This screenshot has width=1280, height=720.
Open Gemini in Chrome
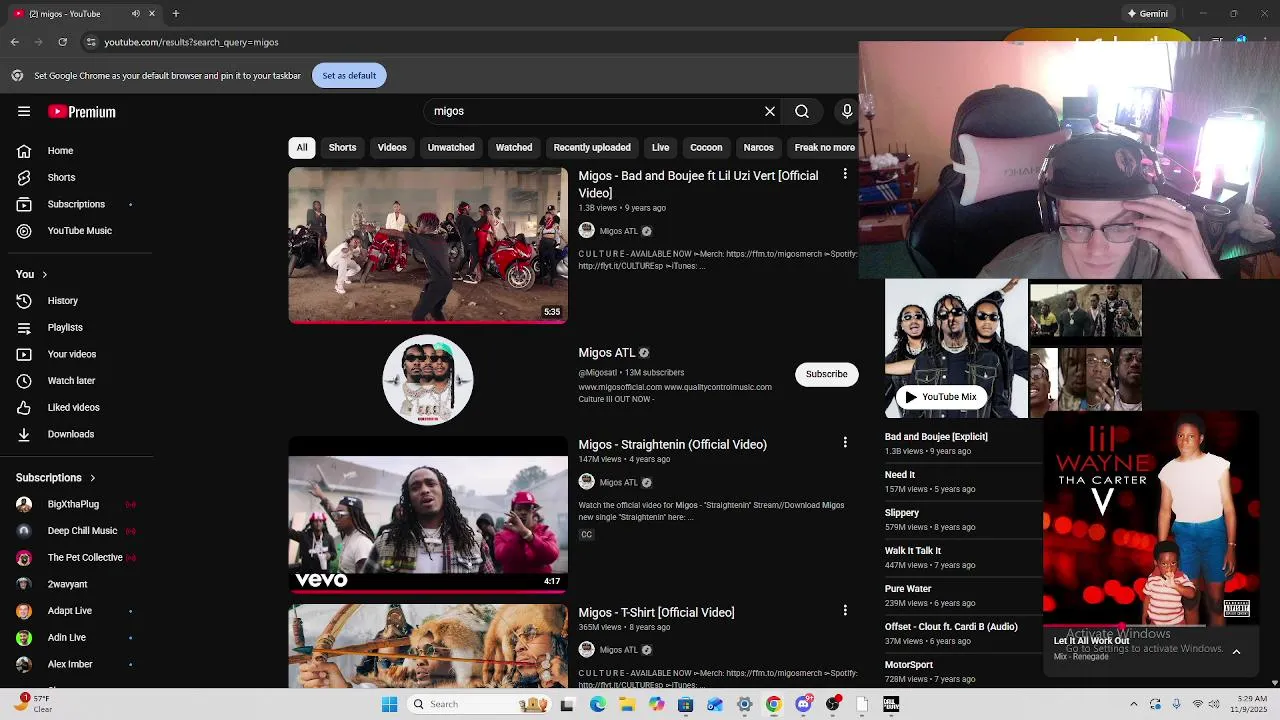pyautogui.click(x=1148, y=14)
